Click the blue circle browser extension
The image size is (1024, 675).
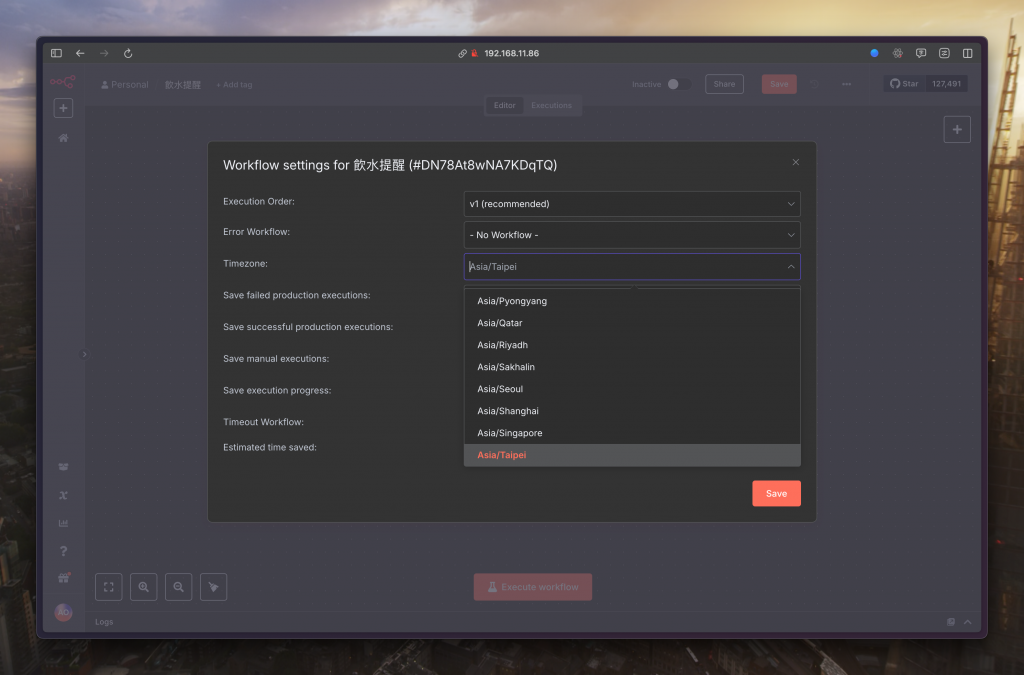click(874, 54)
